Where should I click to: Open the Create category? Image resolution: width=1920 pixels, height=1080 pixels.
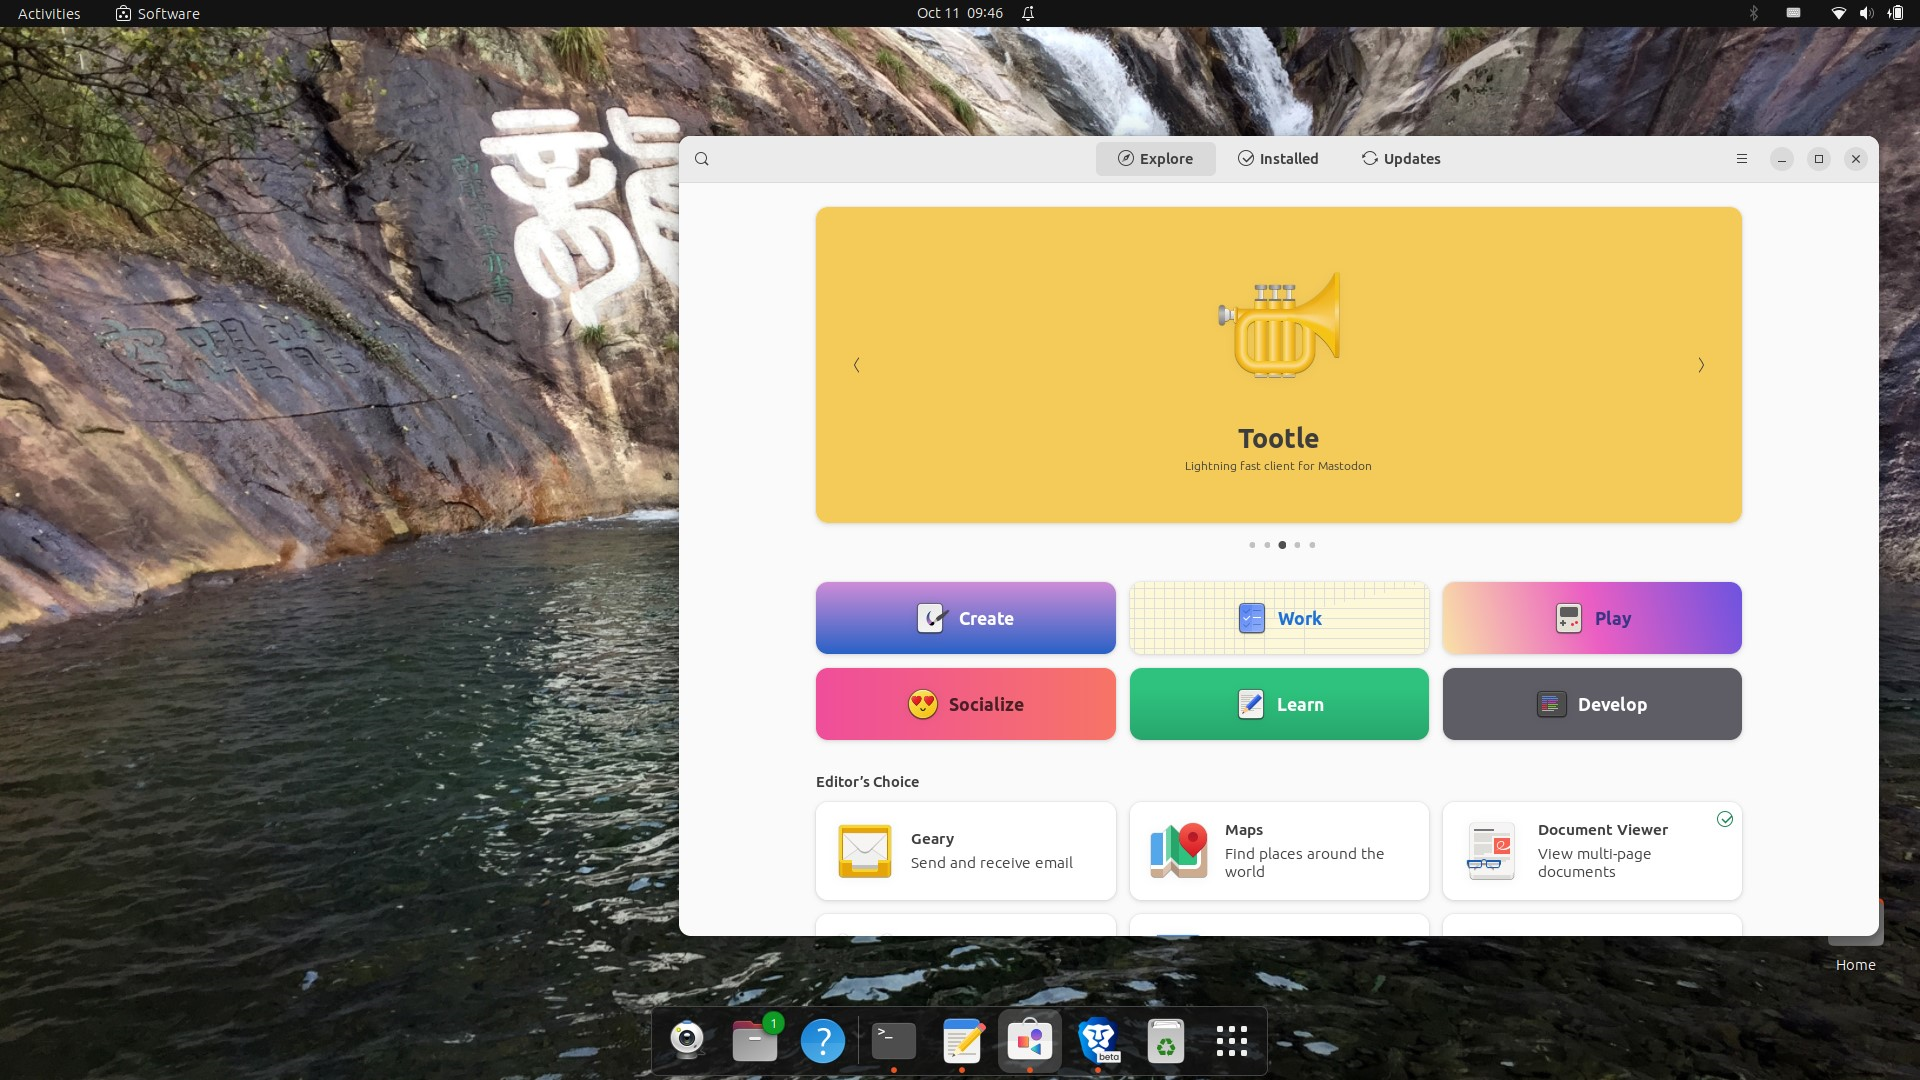coord(965,618)
